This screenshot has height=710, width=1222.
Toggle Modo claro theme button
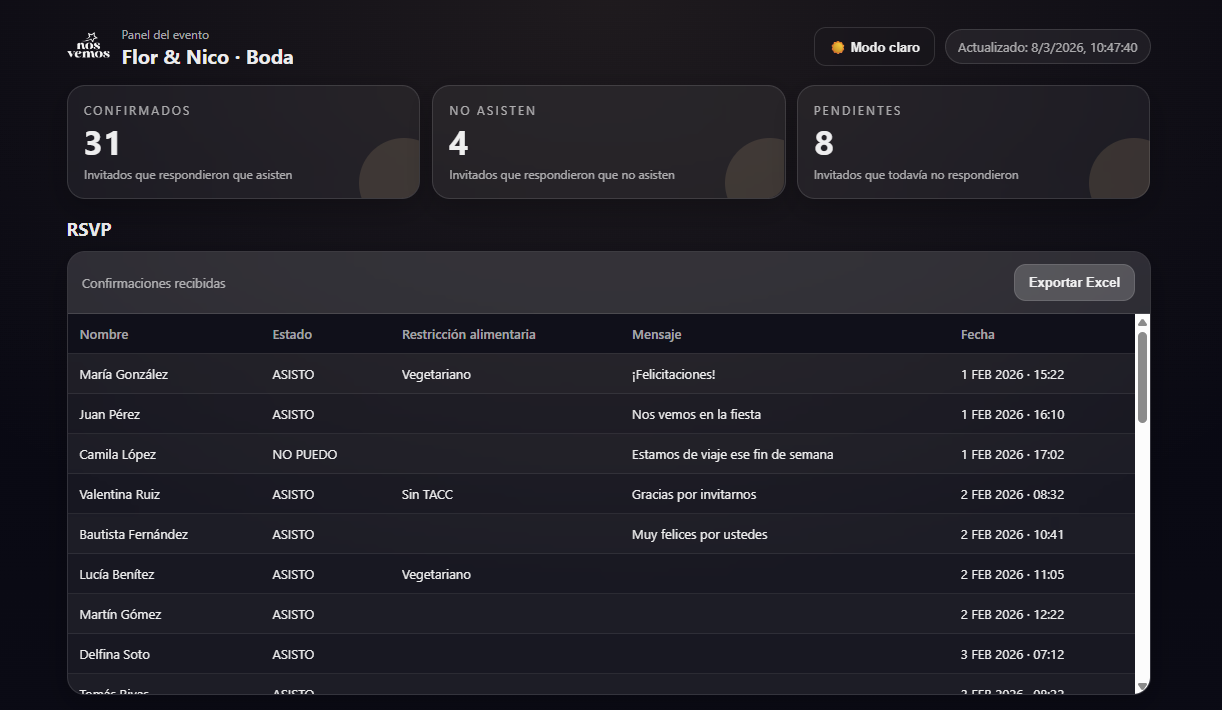coord(874,47)
